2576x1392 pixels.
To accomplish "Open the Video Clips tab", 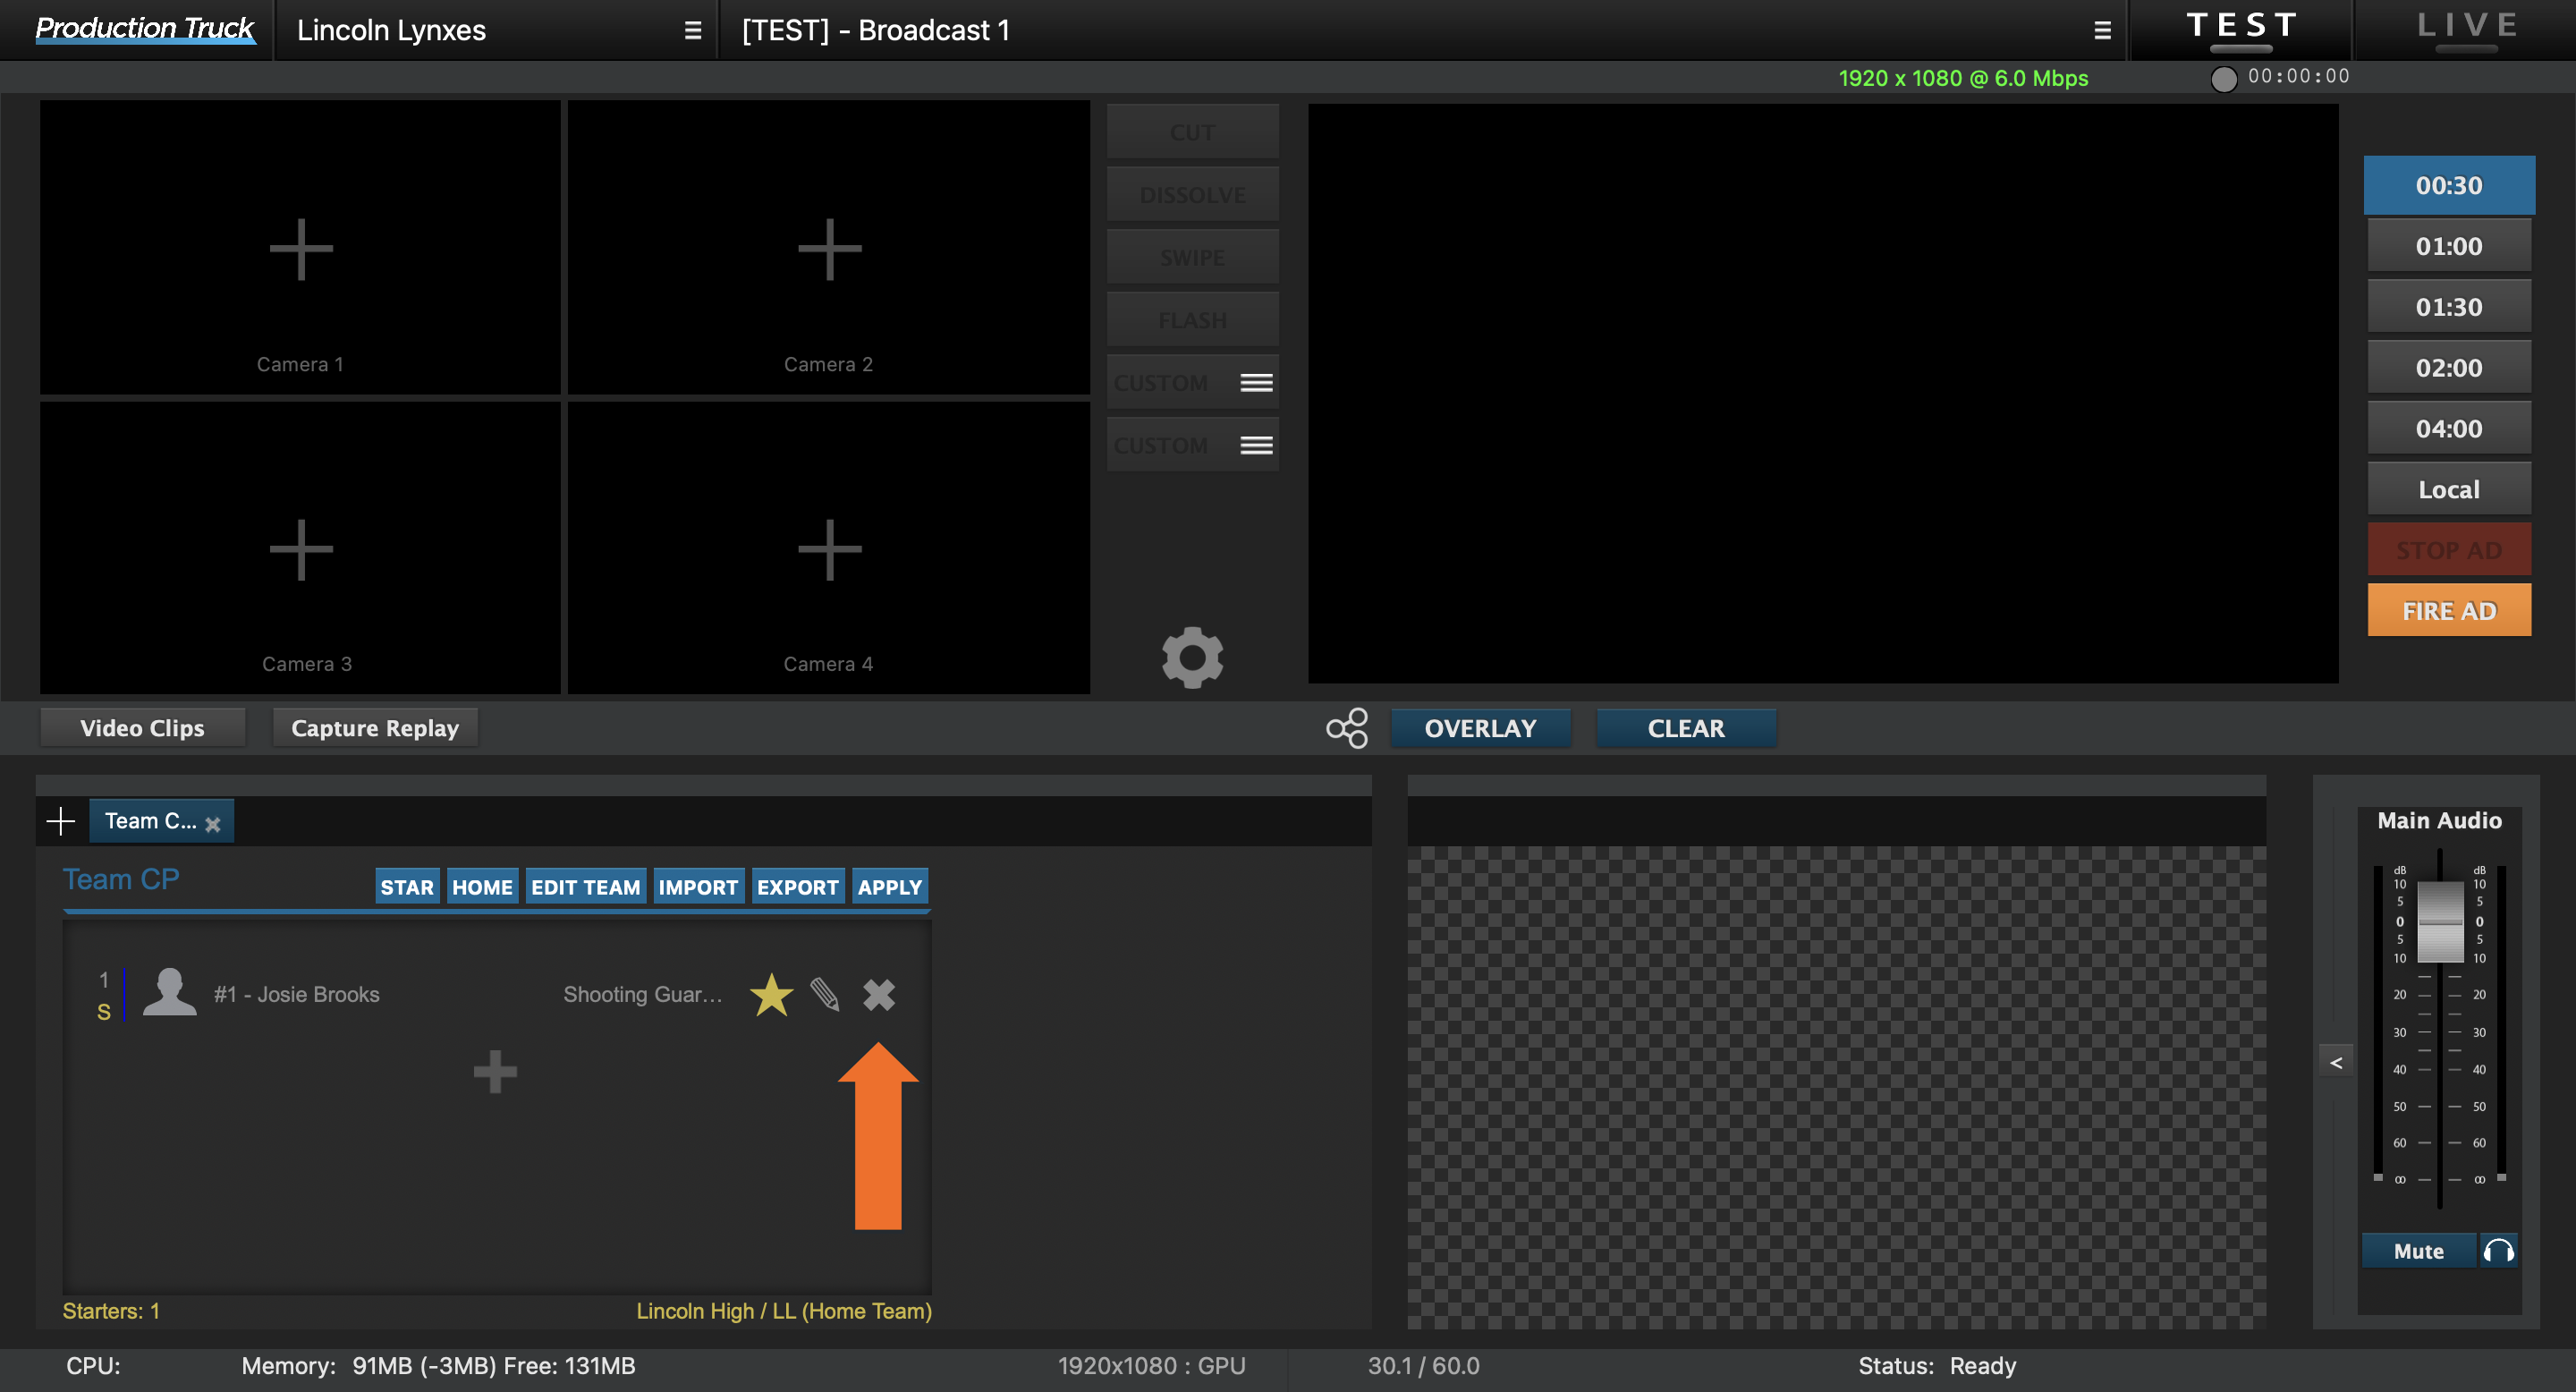I will pyautogui.click(x=142, y=728).
